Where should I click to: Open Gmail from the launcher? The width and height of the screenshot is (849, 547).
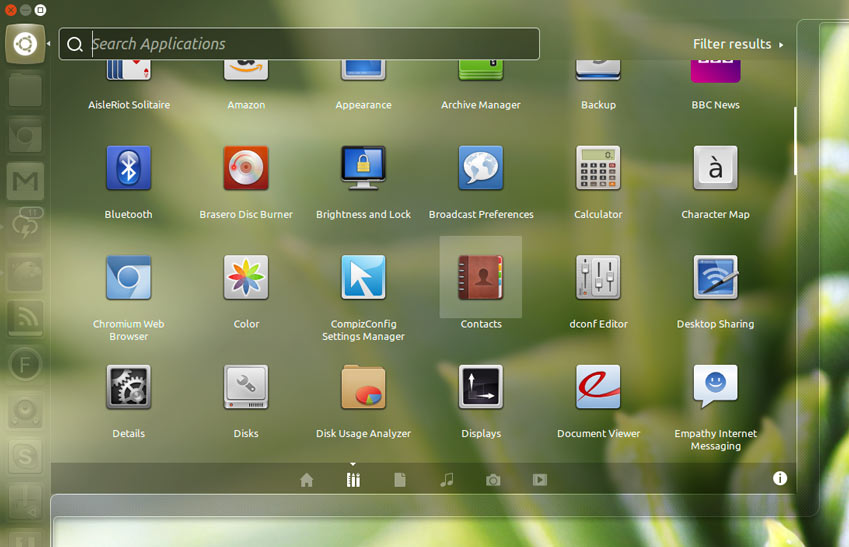pos(25,181)
